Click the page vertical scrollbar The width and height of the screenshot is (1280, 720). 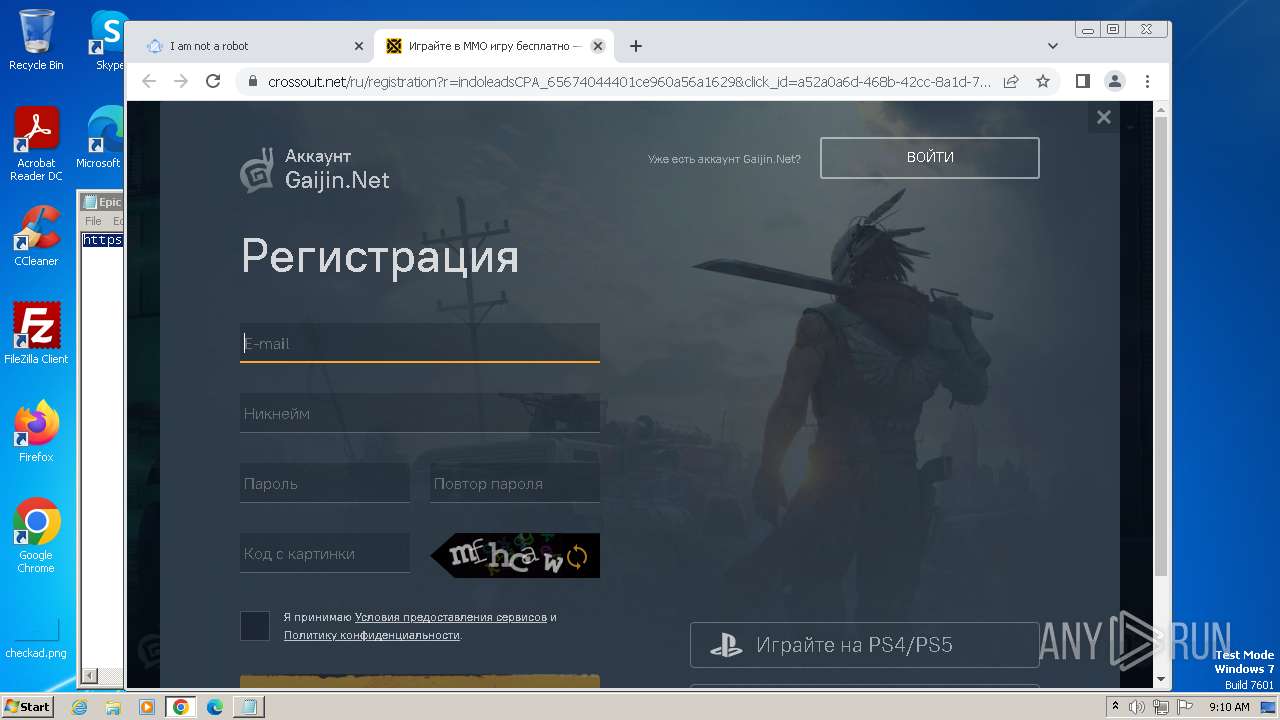[1161, 345]
